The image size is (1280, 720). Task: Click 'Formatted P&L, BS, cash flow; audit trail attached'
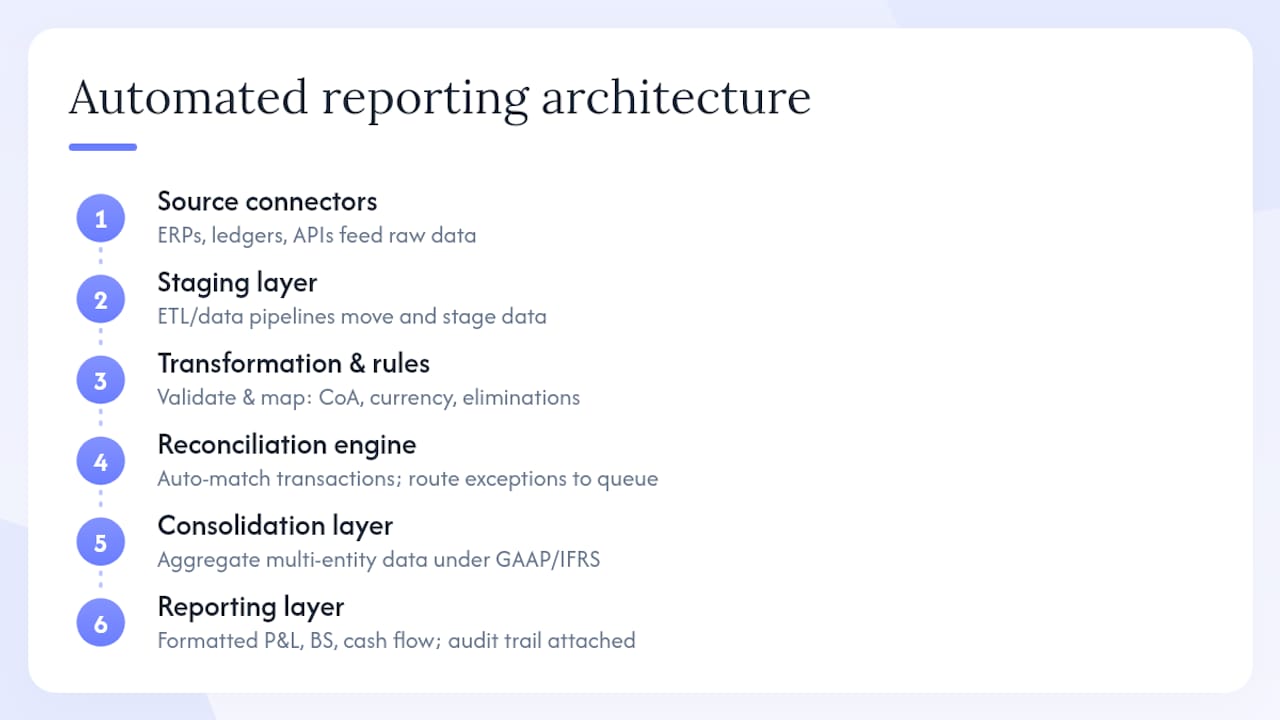(x=396, y=641)
